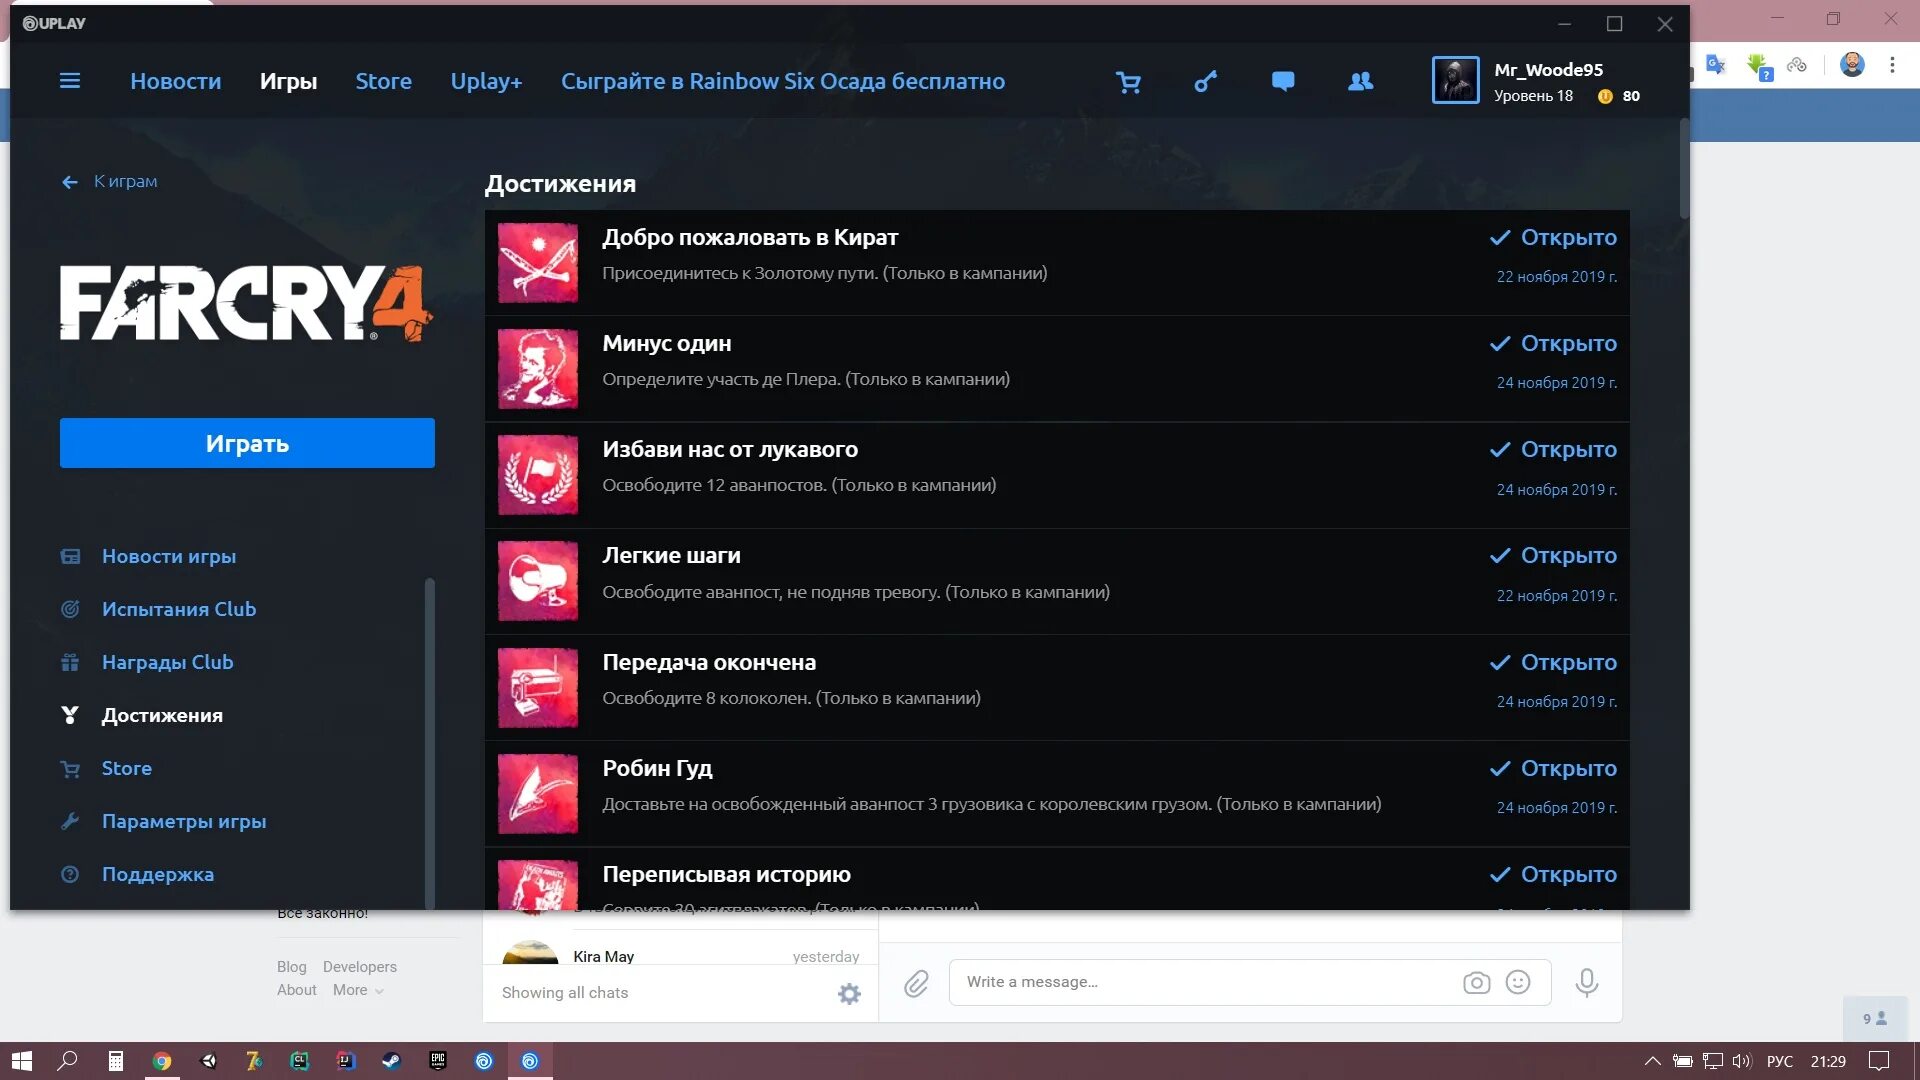The width and height of the screenshot is (1920, 1080).
Task: Open the Blog link in browser
Action: [x=292, y=967]
